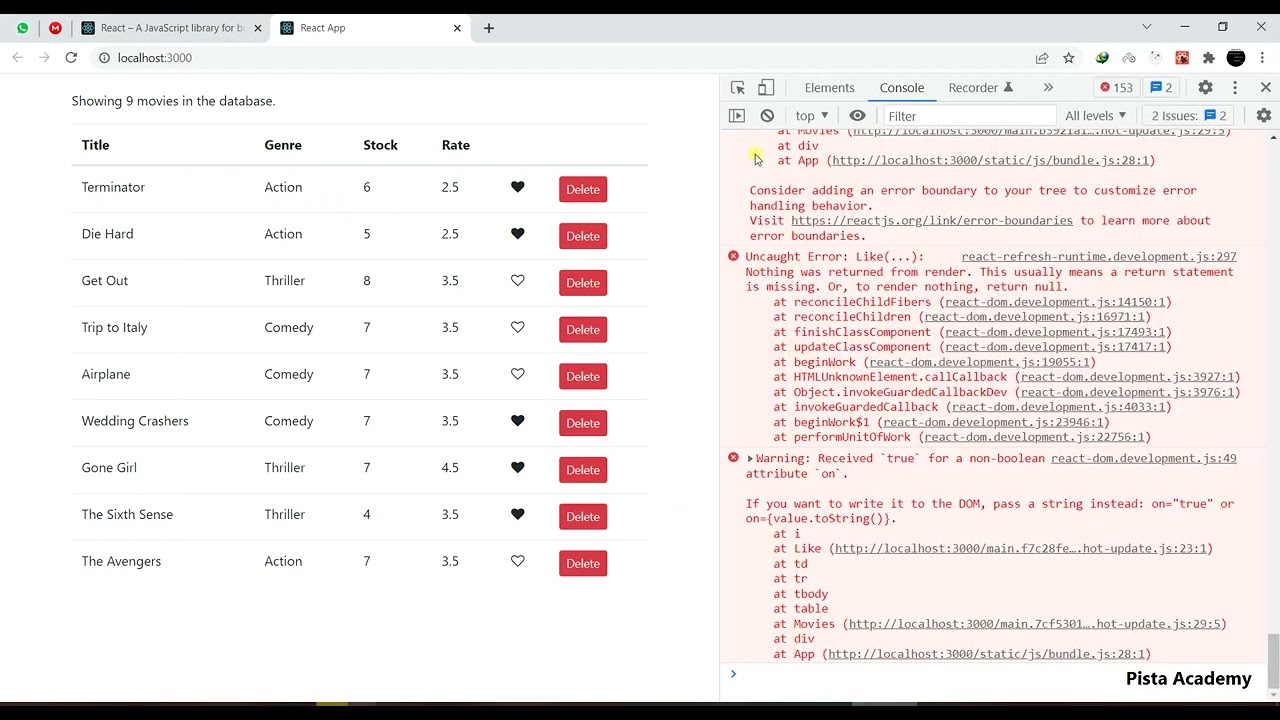Open console settings gear beside issues
The height and width of the screenshot is (720, 1280).
pyautogui.click(x=1264, y=116)
